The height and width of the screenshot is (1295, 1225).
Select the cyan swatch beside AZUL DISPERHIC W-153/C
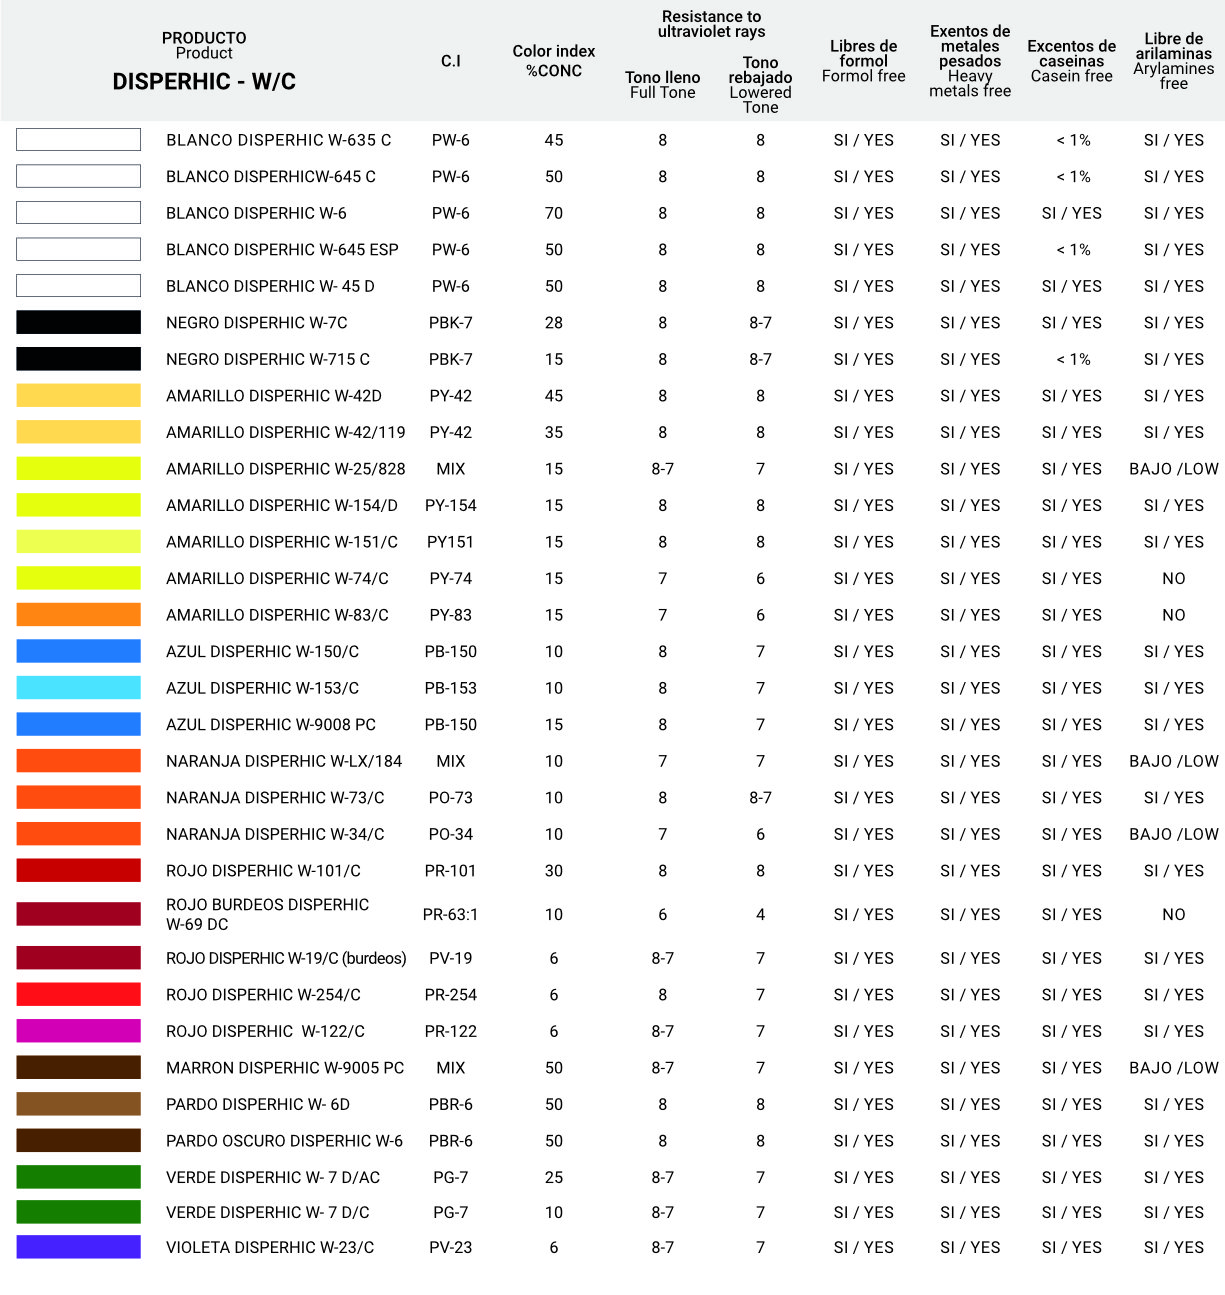coord(78,688)
